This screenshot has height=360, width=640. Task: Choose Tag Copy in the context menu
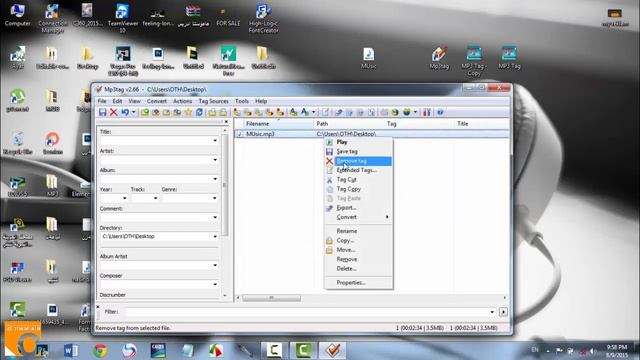pos(358,189)
